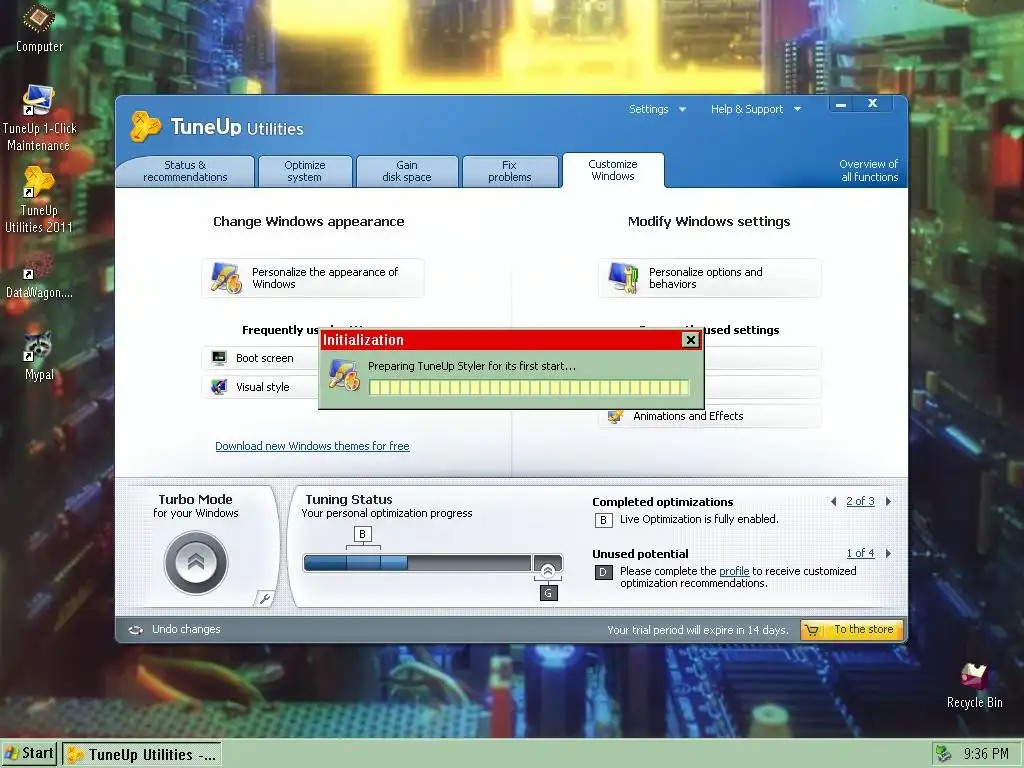
Task: Switch to Gain disk space tab
Action: tap(407, 171)
